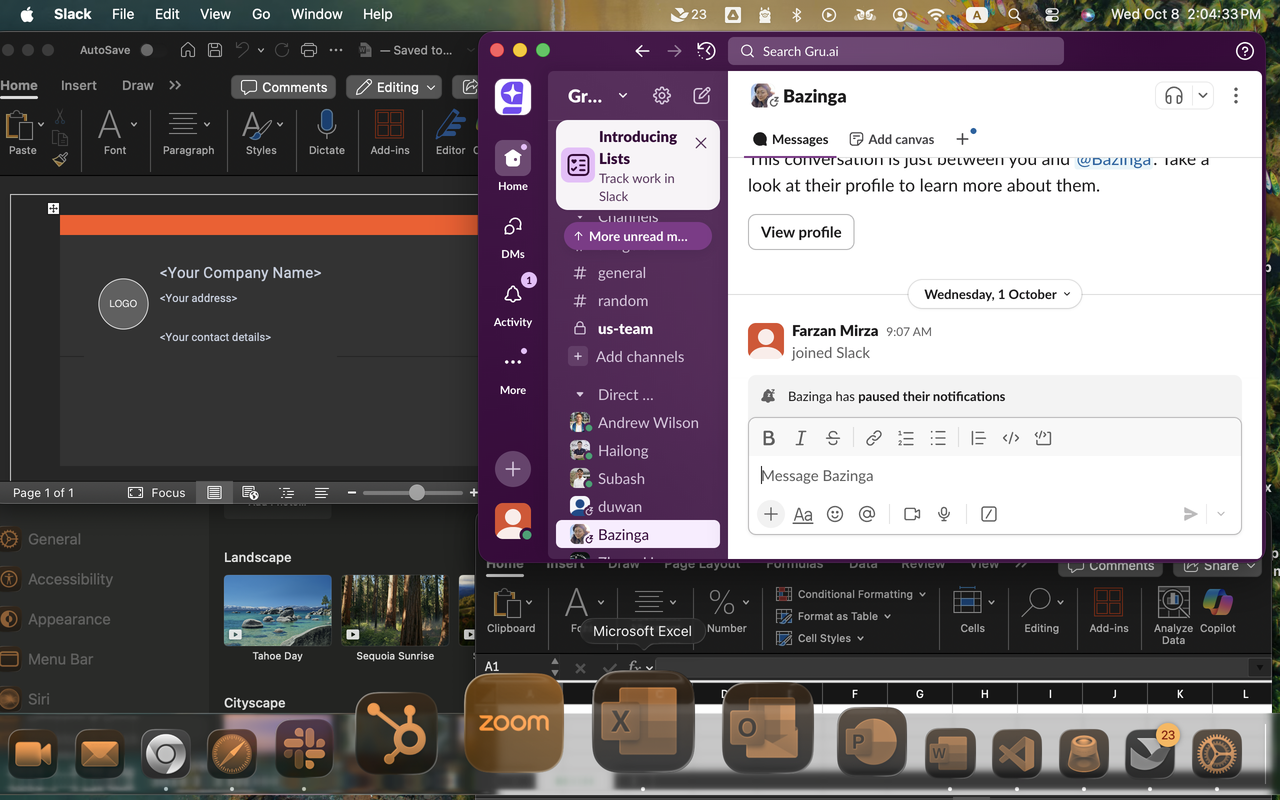Click the mention @ icon in composer
The width and height of the screenshot is (1280, 800).
click(x=867, y=514)
